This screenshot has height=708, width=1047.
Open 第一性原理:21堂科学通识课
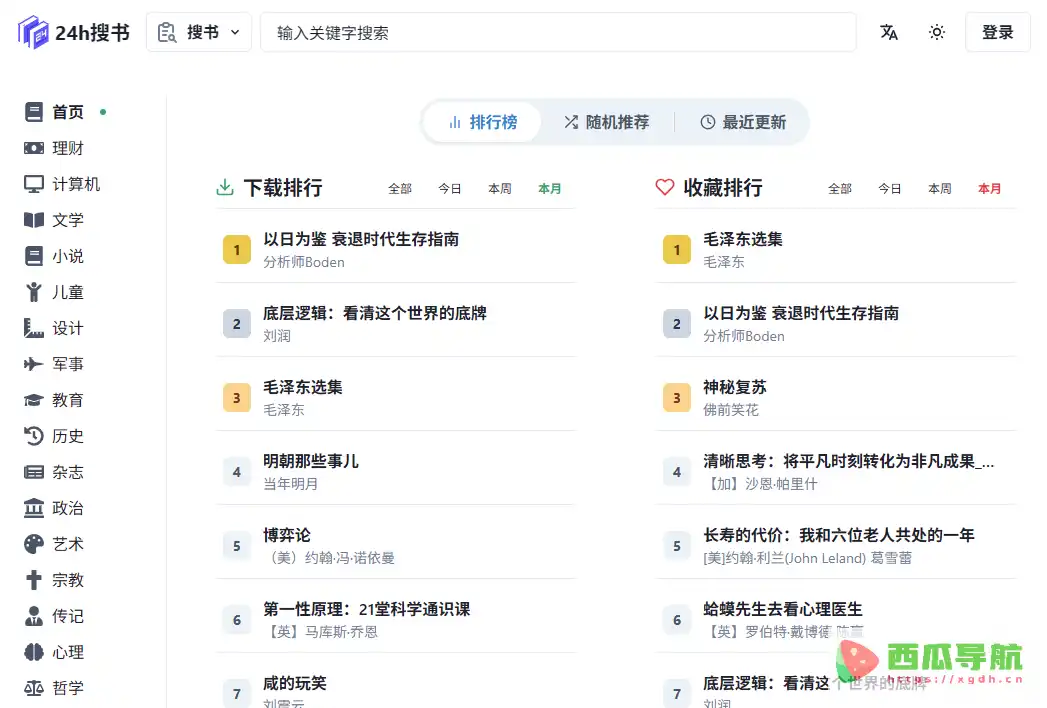tap(367, 610)
